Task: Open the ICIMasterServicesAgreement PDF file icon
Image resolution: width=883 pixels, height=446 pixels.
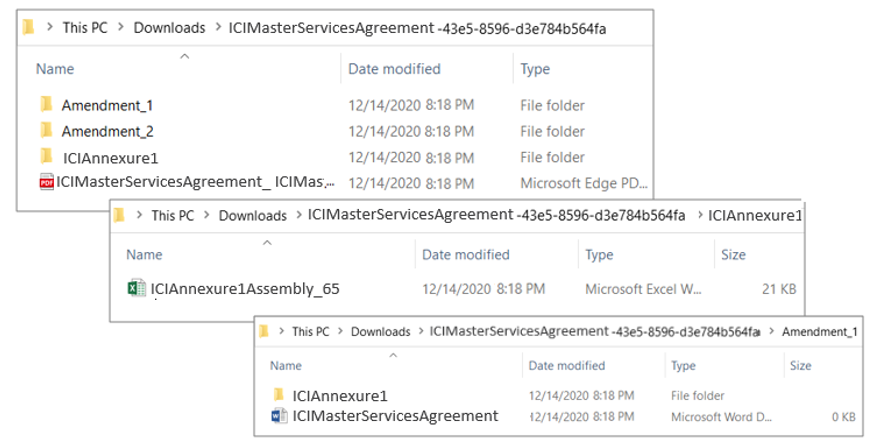Action: pos(46,182)
